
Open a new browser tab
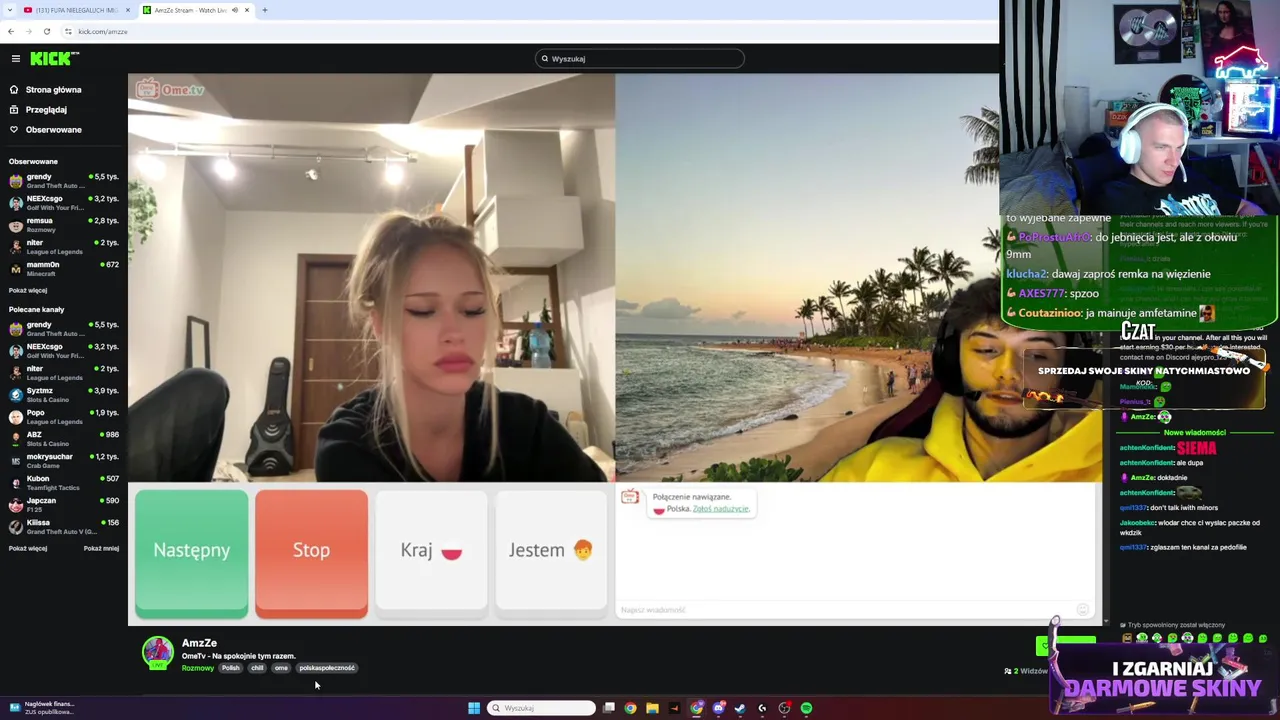(265, 10)
